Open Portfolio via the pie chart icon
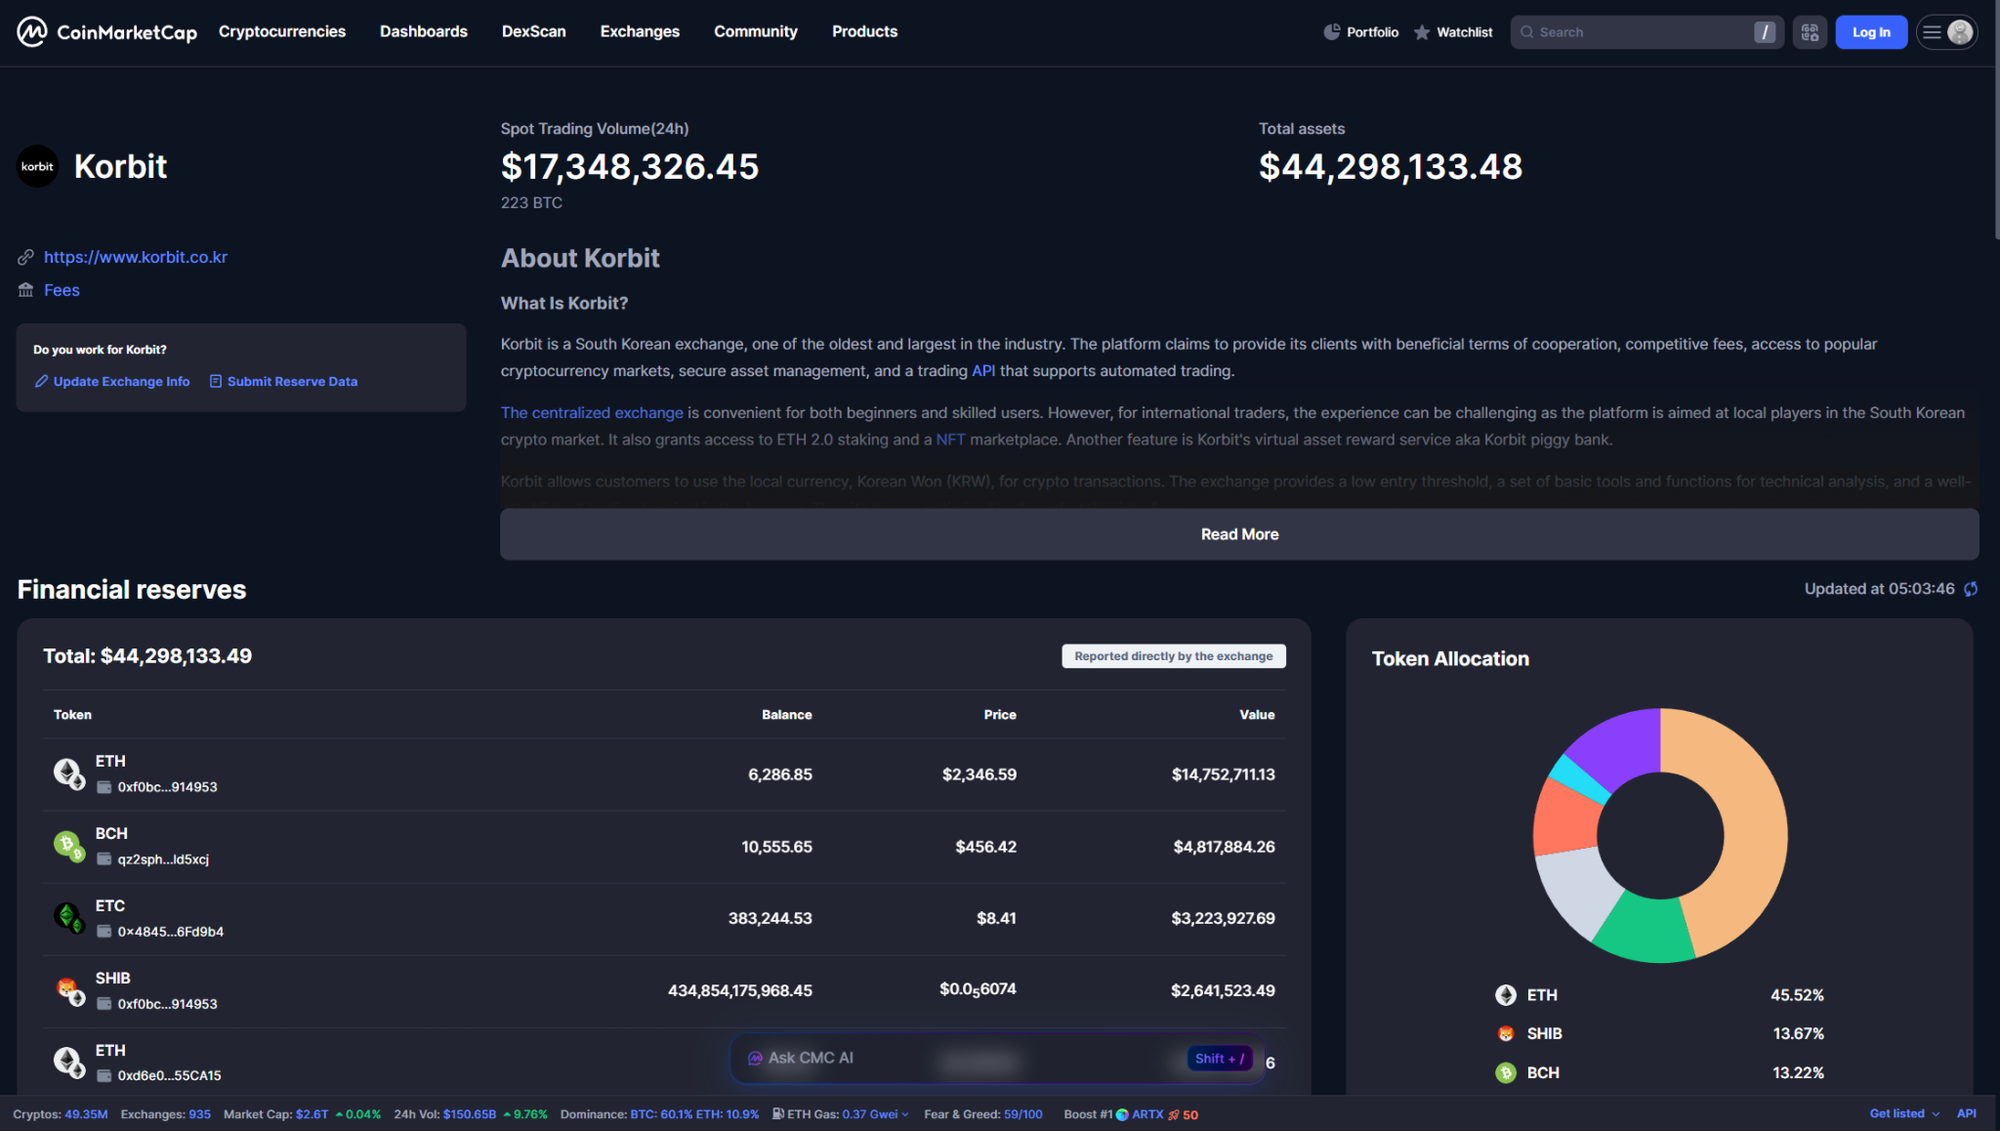Viewport: 2000px width, 1131px height. pos(1332,31)
